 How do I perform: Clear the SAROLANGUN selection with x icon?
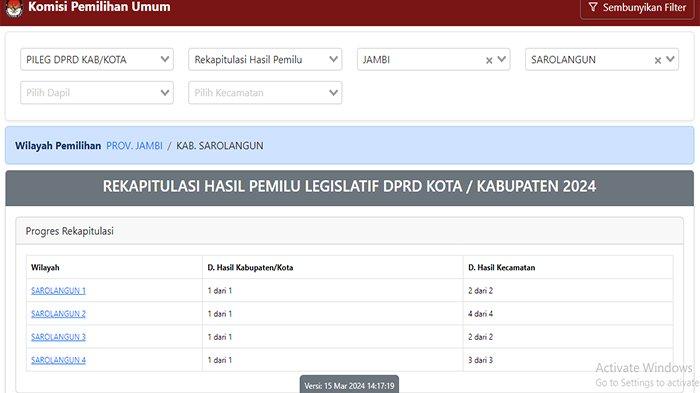click(x=658, y=60)
